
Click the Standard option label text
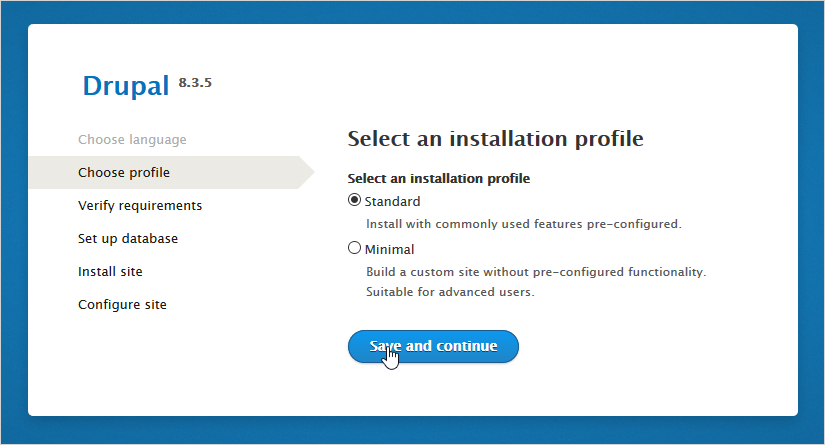pyautogui.click(x=393, y=202)
